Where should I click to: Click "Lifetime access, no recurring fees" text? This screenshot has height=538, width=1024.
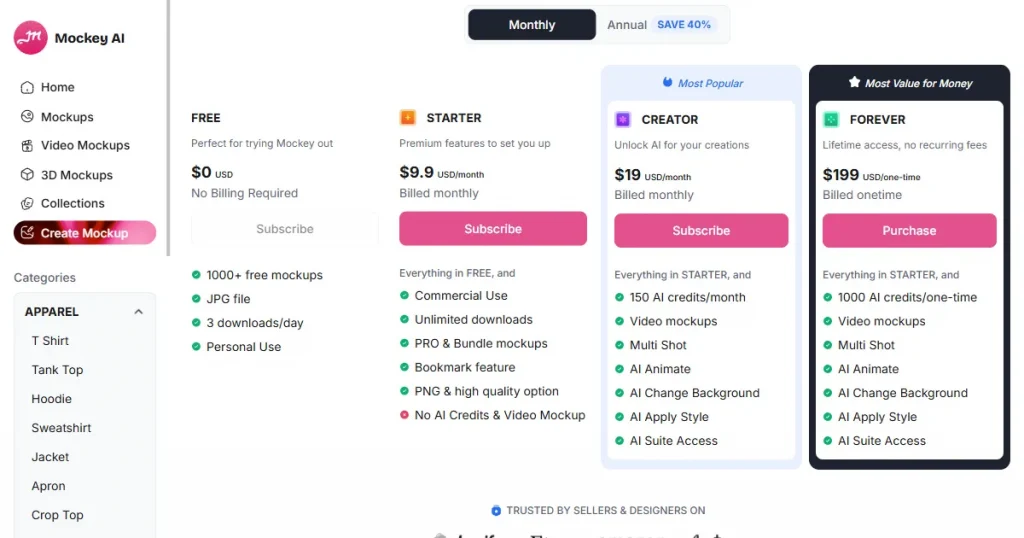pos(904,145)
